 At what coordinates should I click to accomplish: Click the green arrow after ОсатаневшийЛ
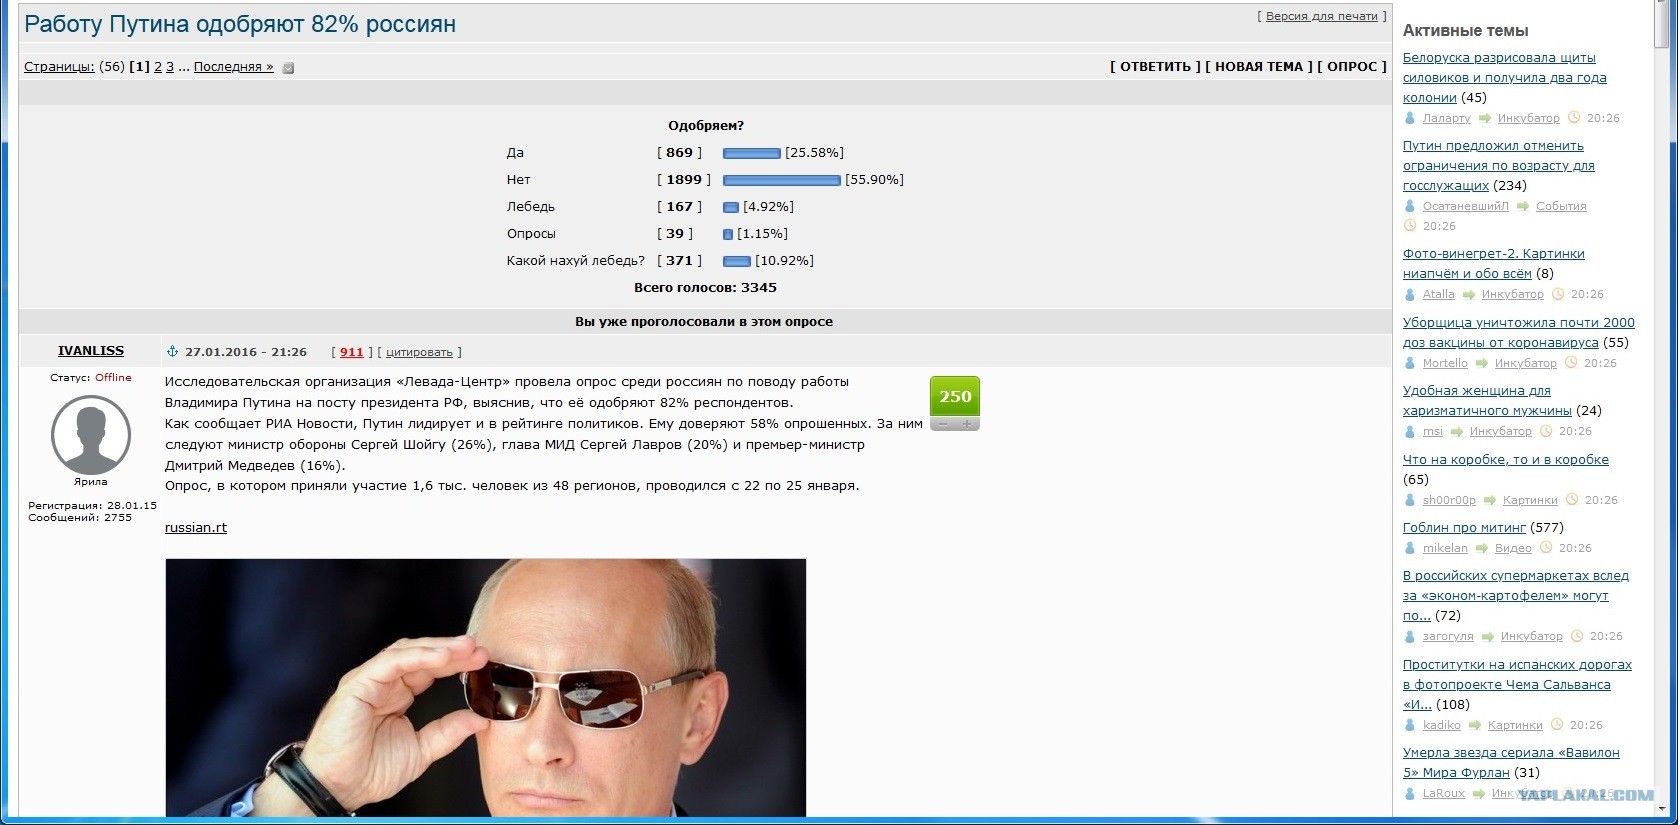click(x=1522, y=206)
